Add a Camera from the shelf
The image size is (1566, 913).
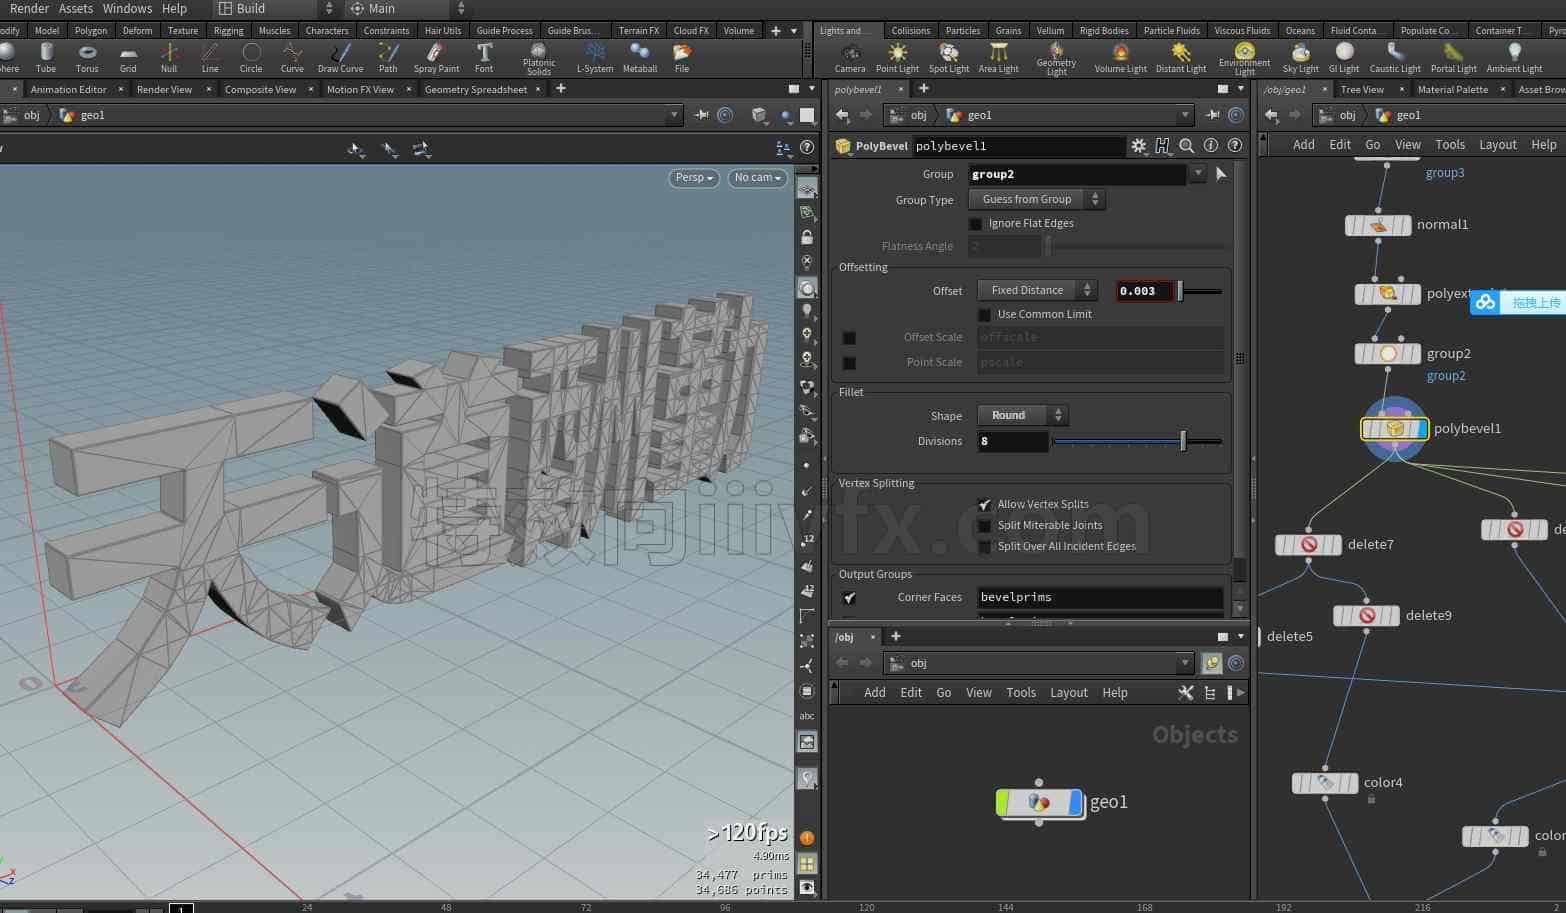[x=850, y=58]
